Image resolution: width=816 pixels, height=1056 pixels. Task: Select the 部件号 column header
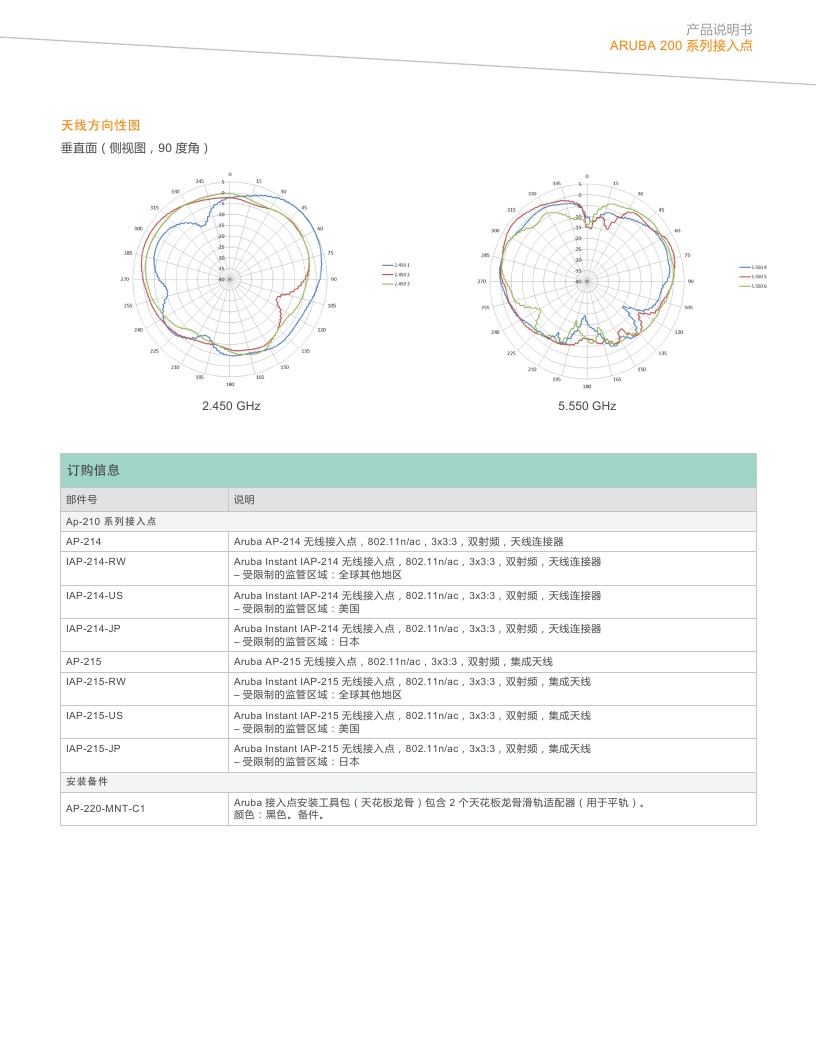click(x=82, y=500)
